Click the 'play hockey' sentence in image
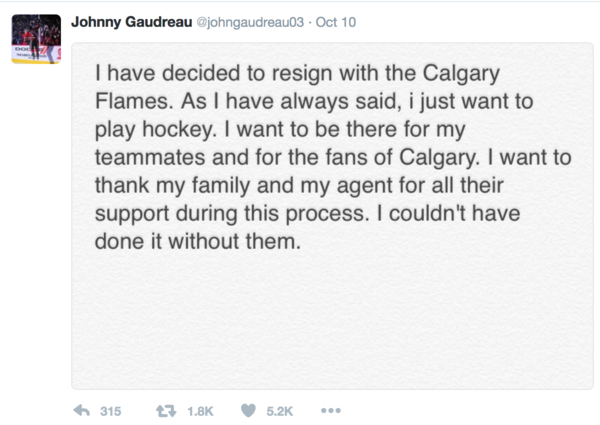This screenshot has width=600, height=425. coord(156,129)
